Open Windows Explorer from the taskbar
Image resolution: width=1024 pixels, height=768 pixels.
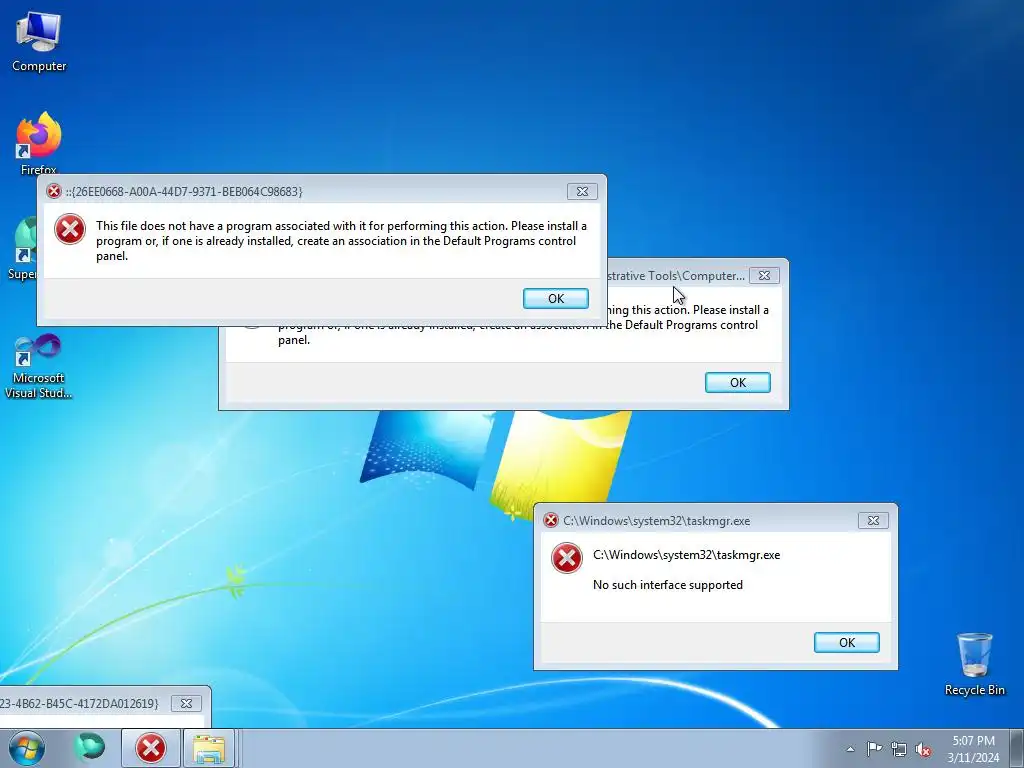209,748
